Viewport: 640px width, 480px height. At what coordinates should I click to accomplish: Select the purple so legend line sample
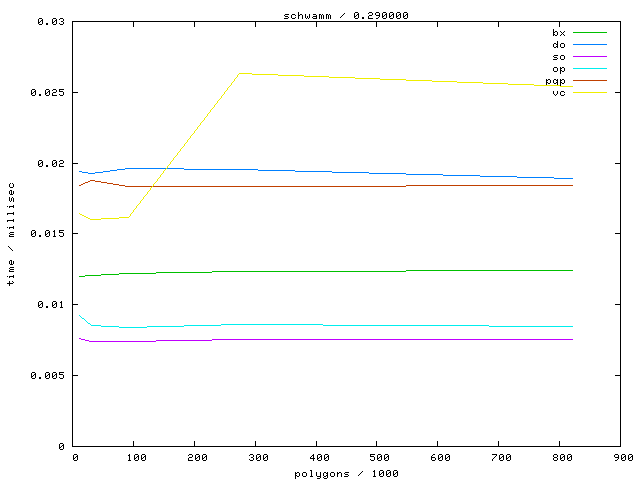(x=590, y=57)
